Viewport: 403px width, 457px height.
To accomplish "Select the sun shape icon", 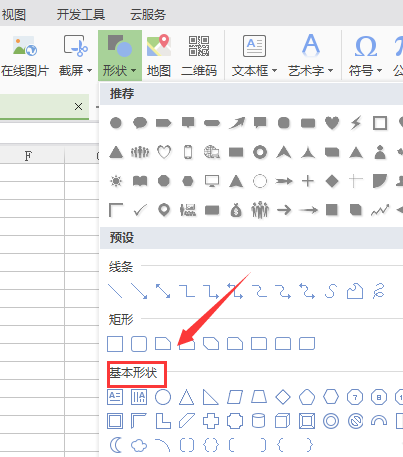I will click(x=116, y=181).
